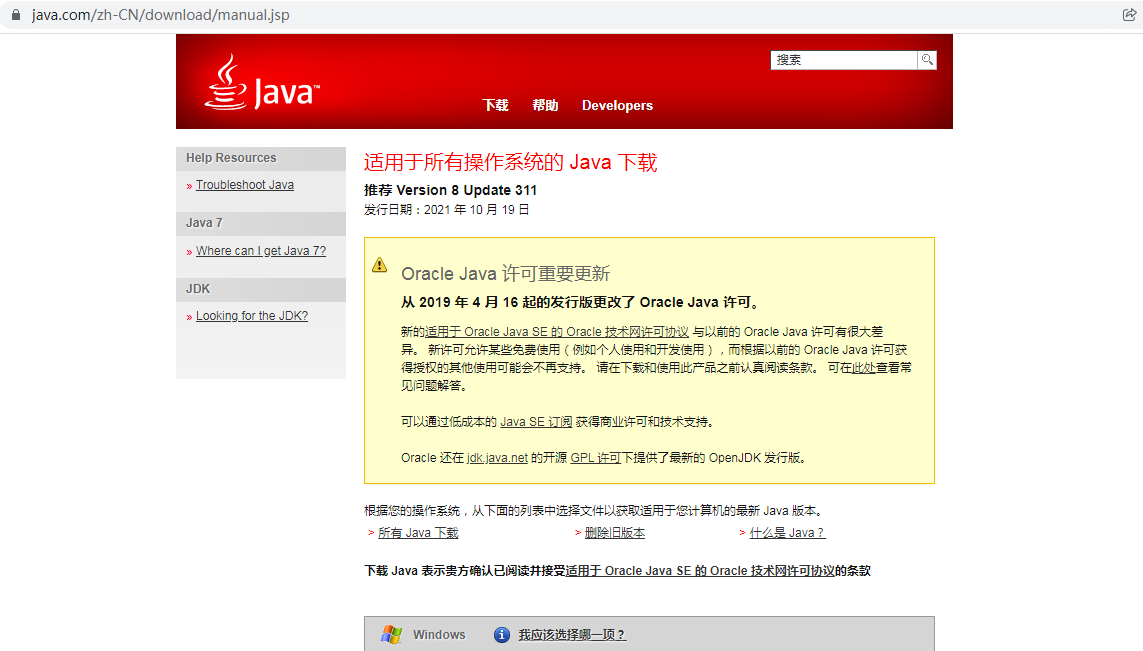Click the Java 7 sidebar heading

(x=204, y=223)
